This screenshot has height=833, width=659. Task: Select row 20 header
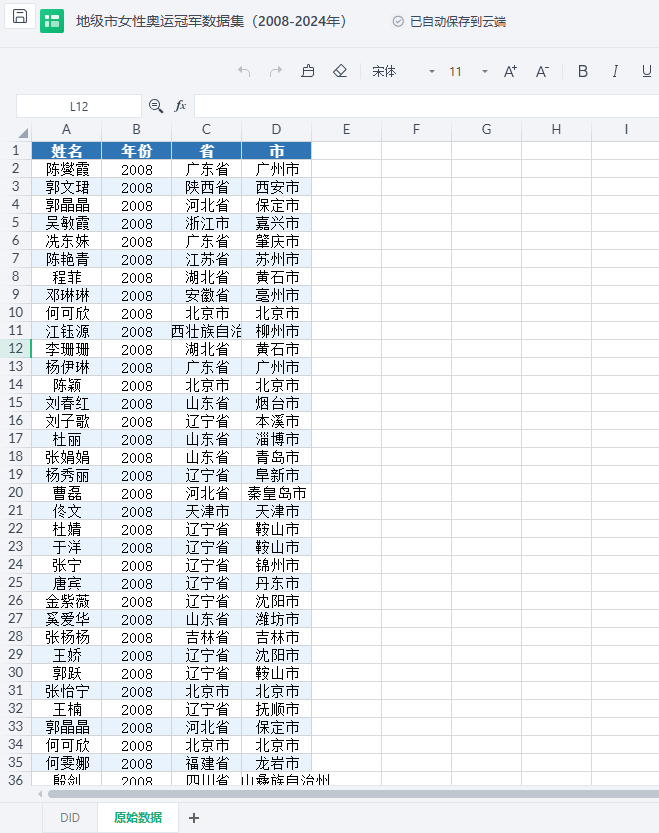16,492
